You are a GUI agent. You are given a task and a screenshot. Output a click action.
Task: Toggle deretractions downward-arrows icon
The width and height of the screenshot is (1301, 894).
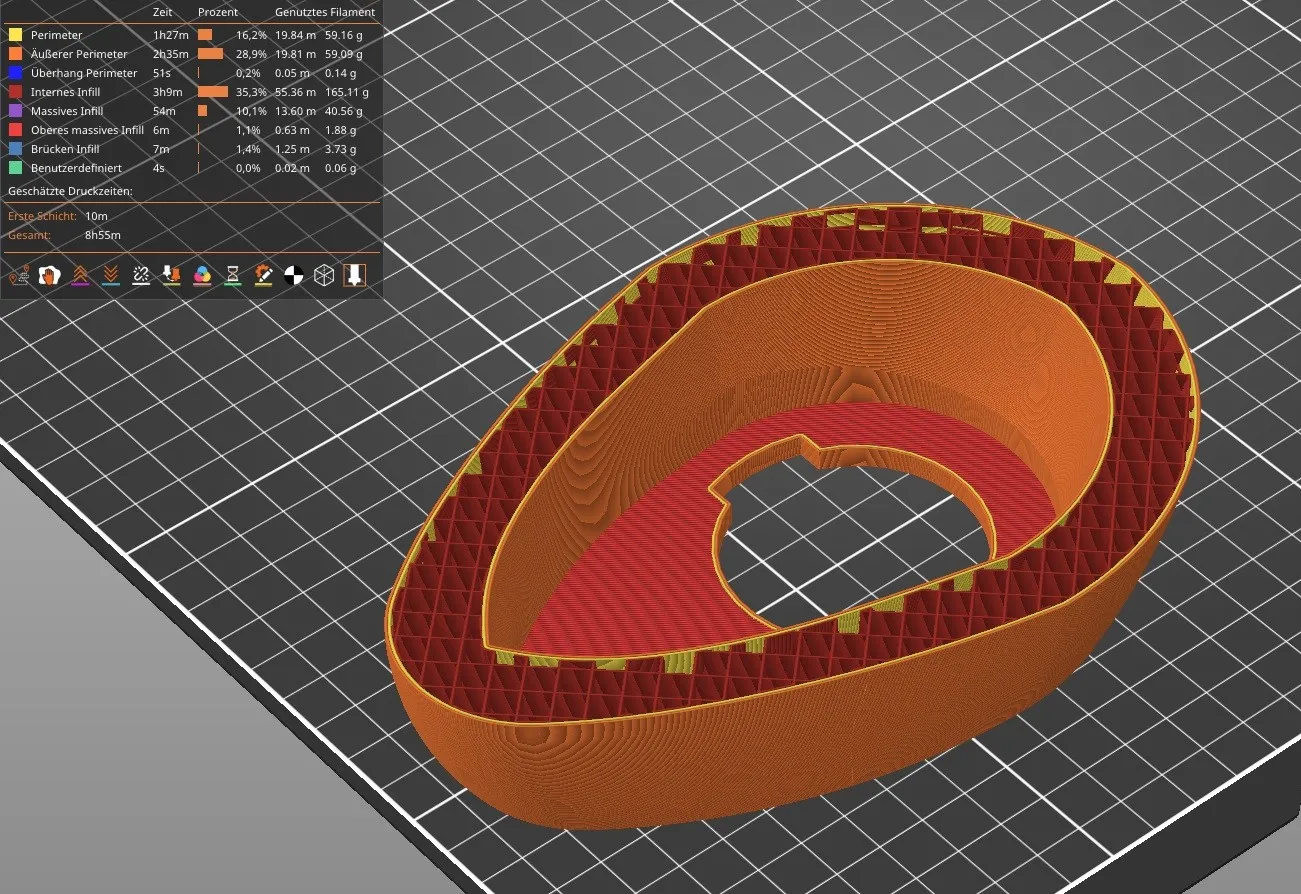coord(110,275)
